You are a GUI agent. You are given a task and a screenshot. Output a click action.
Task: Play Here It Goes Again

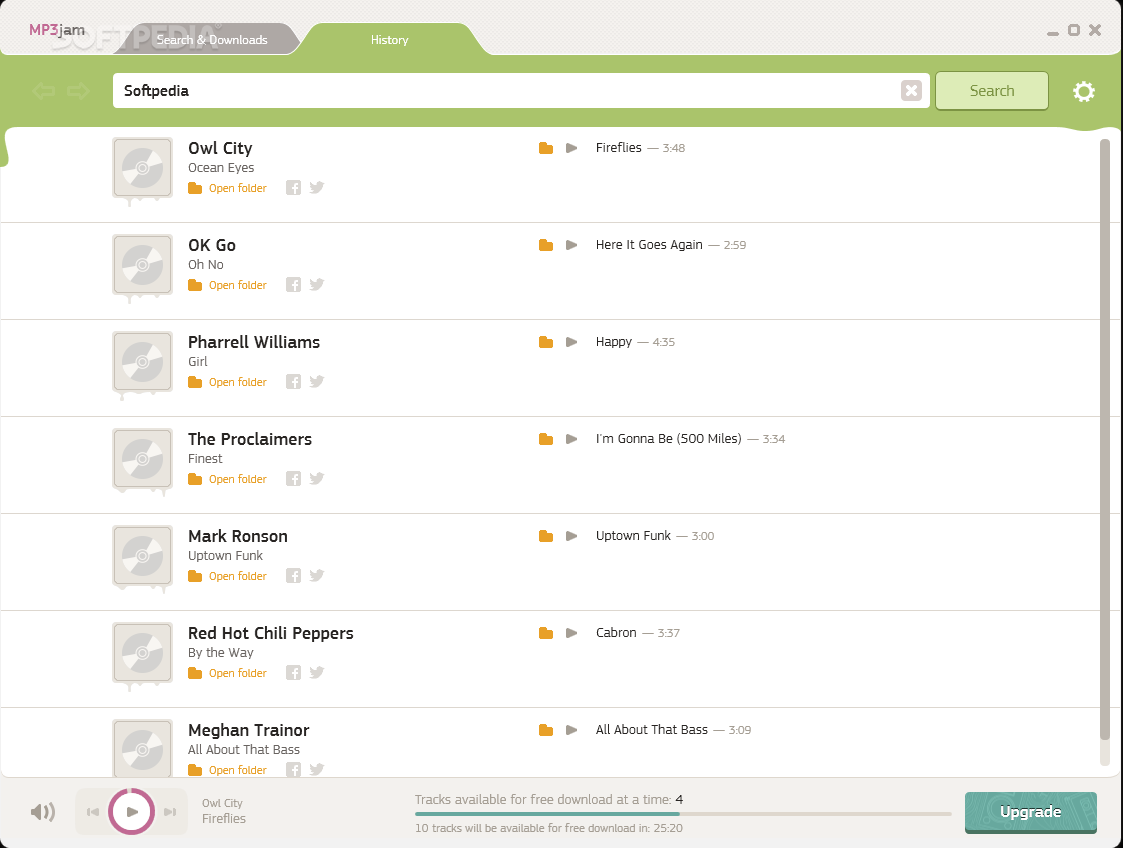tap(572, 245)
